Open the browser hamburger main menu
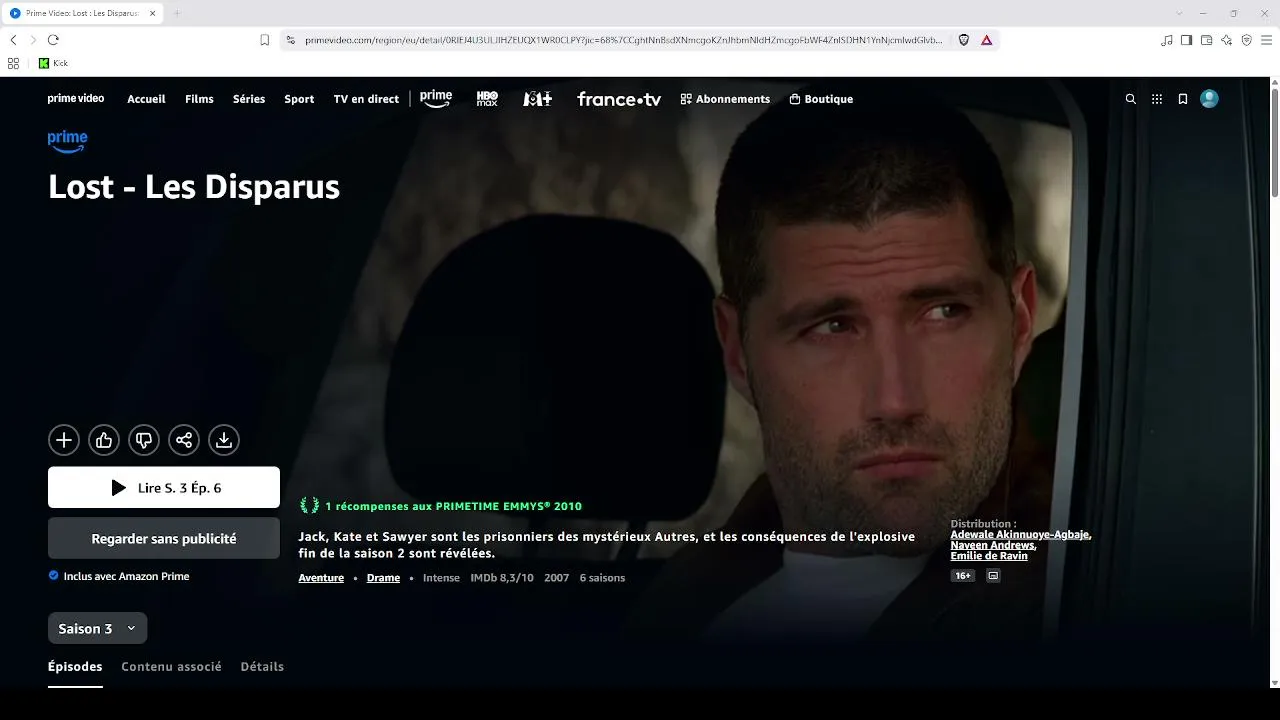1280x720 pixels. click(x=1267, y=40)
